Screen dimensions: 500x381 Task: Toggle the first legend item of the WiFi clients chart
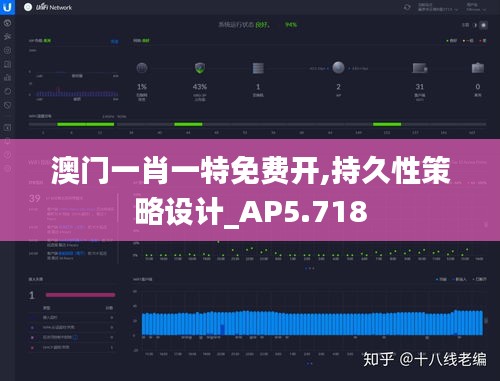(441, 279)
